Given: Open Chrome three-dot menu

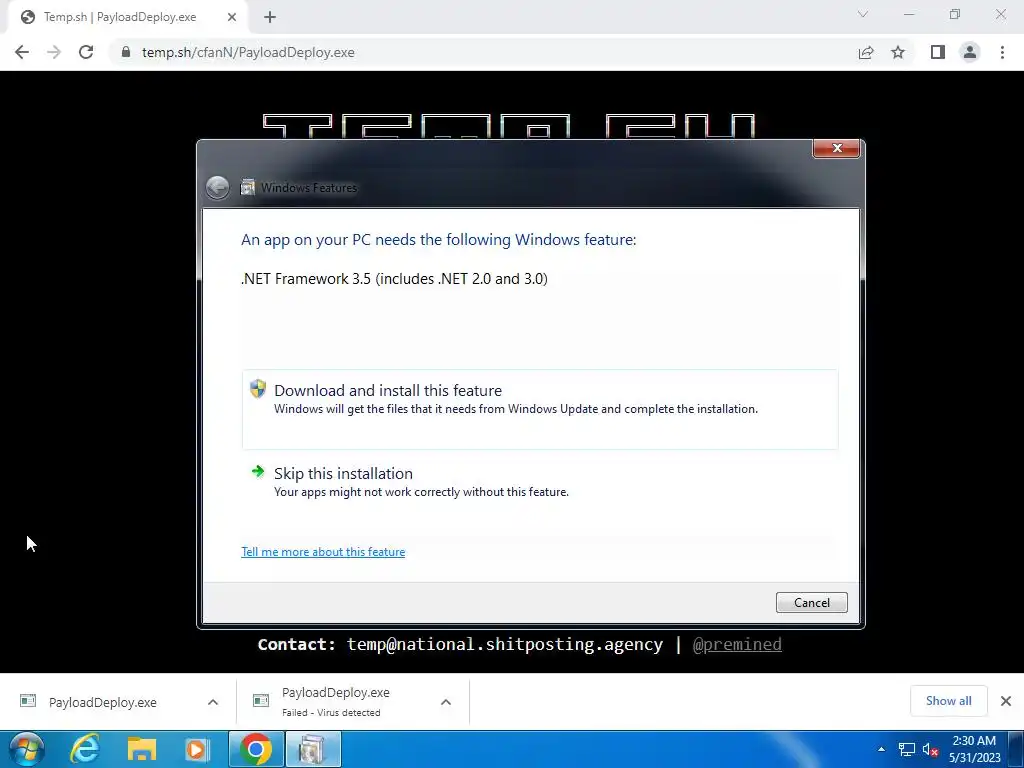Looking at the screenshot, I should pyautogui.click(x=1002, y=52).
